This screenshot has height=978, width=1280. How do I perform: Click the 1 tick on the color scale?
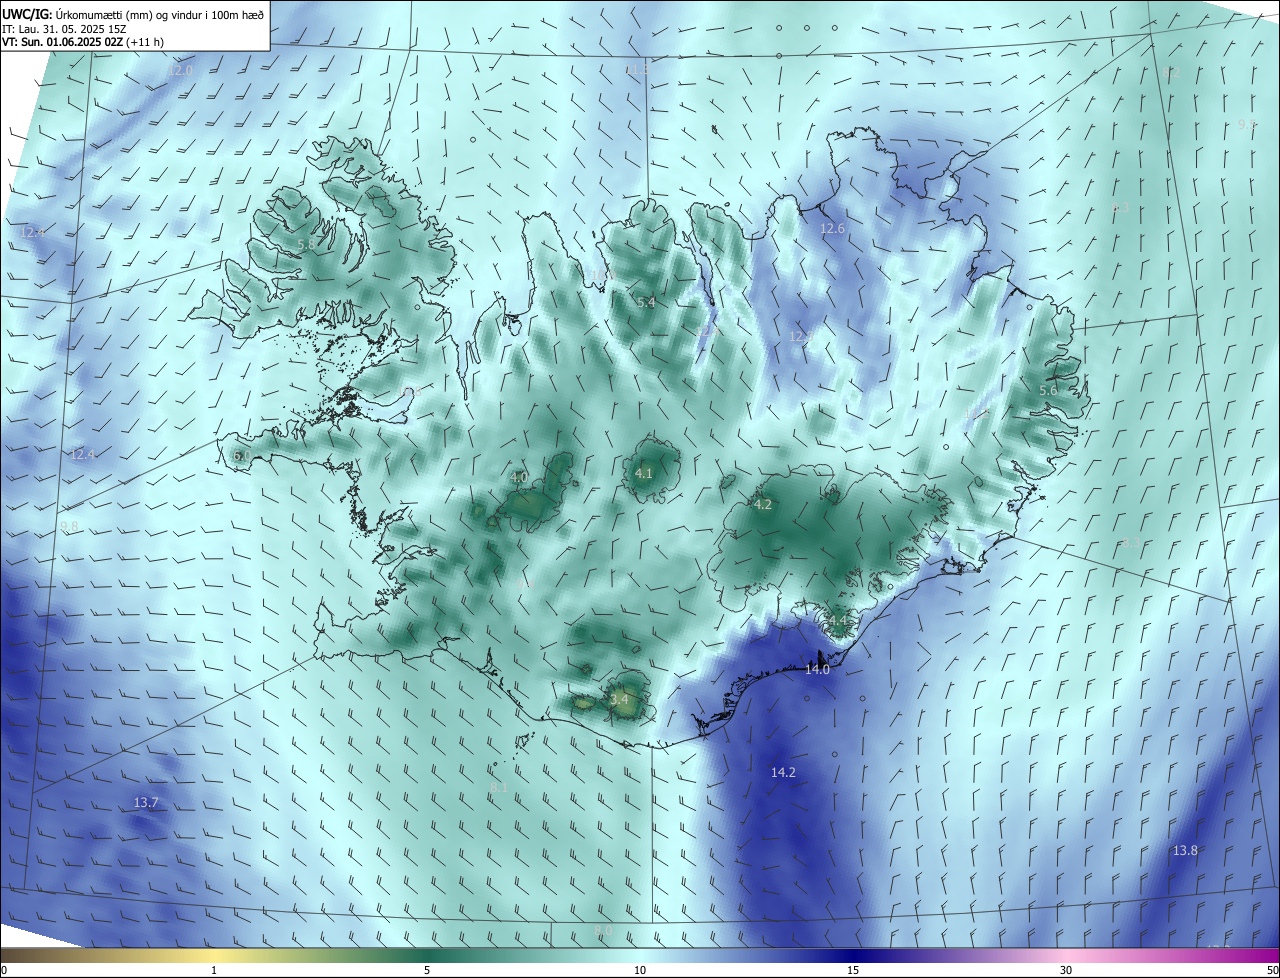point(214,970)
